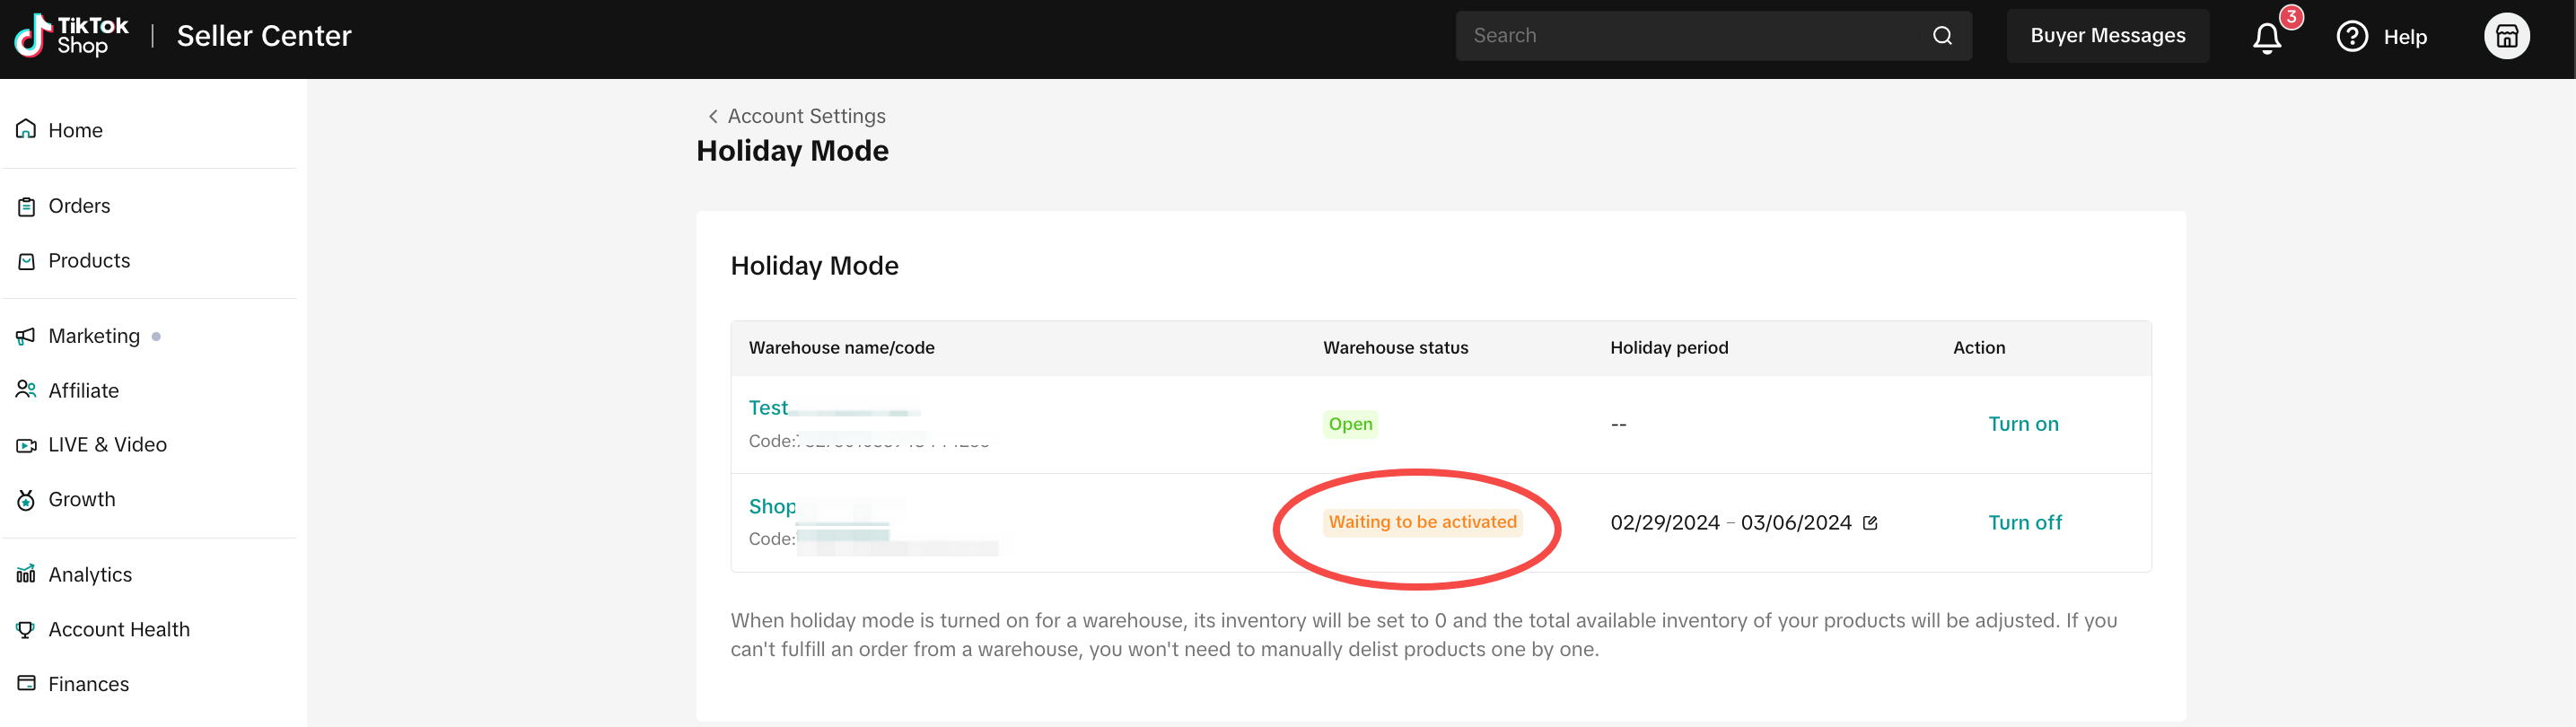Open the Affiliate section
Image resolution: width=2576 pixels, height=727 pixels.
(x=83, y=391)
